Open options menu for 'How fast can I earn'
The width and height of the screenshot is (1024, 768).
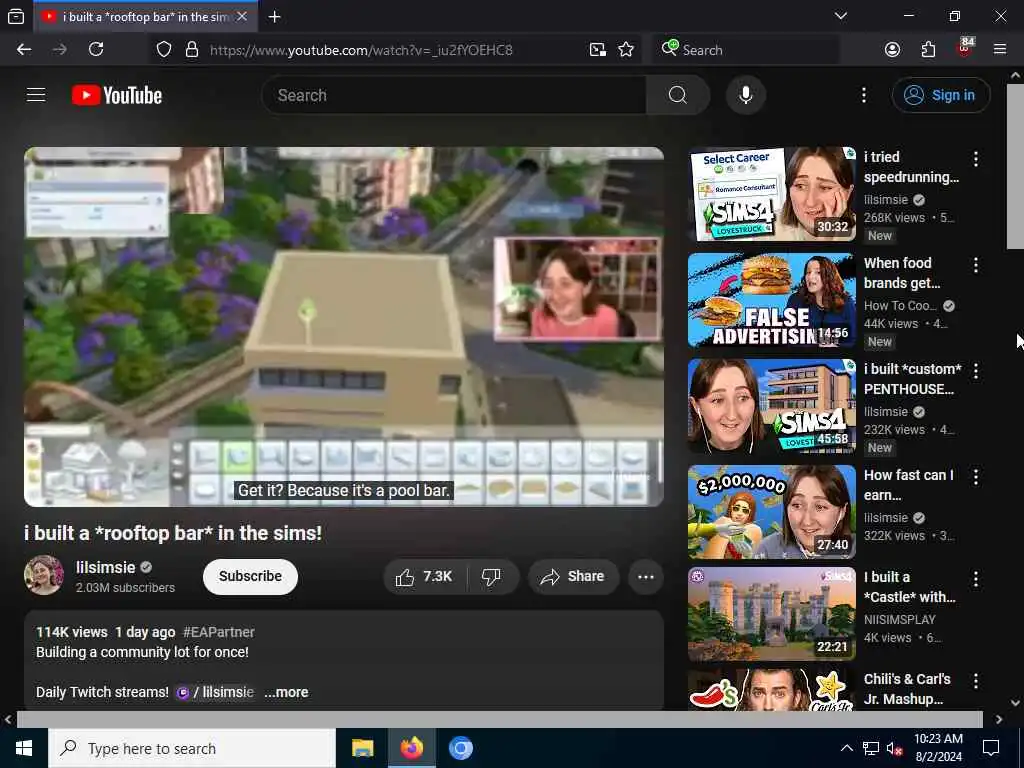coord(976,477)
